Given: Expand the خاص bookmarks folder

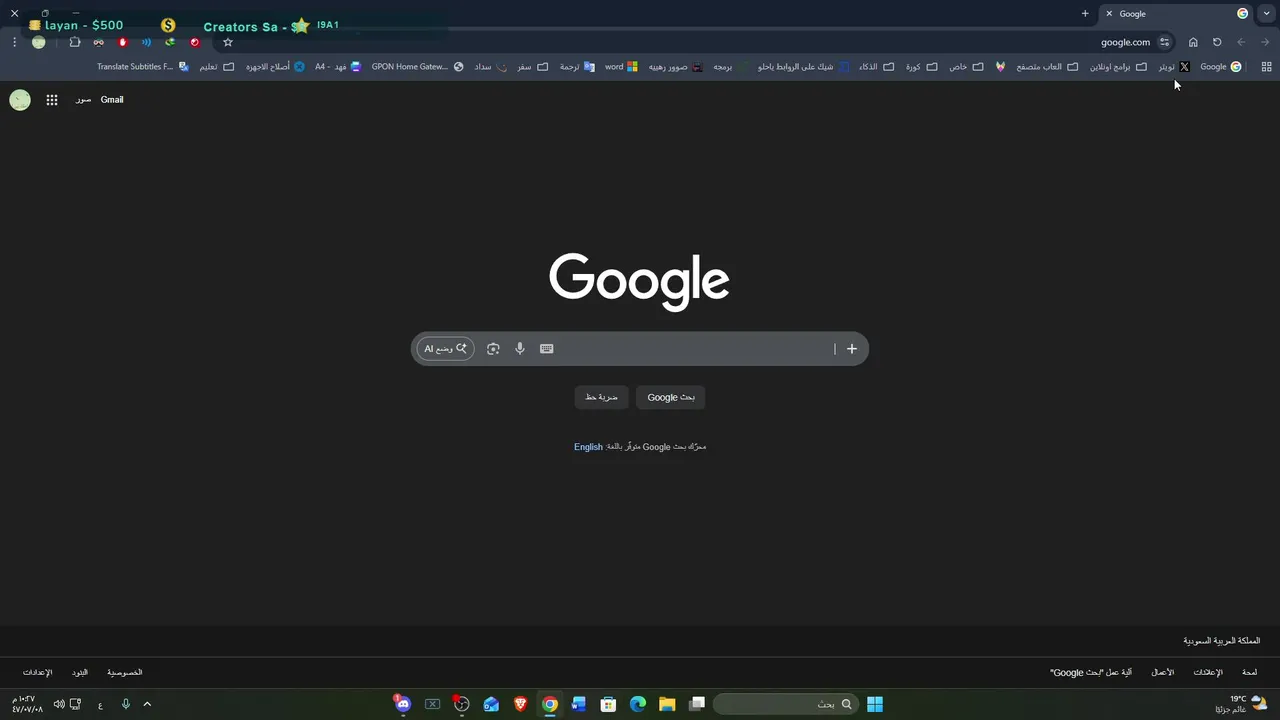Looking at the screenshot, I should pyautogui.click(x=966, y=67).
